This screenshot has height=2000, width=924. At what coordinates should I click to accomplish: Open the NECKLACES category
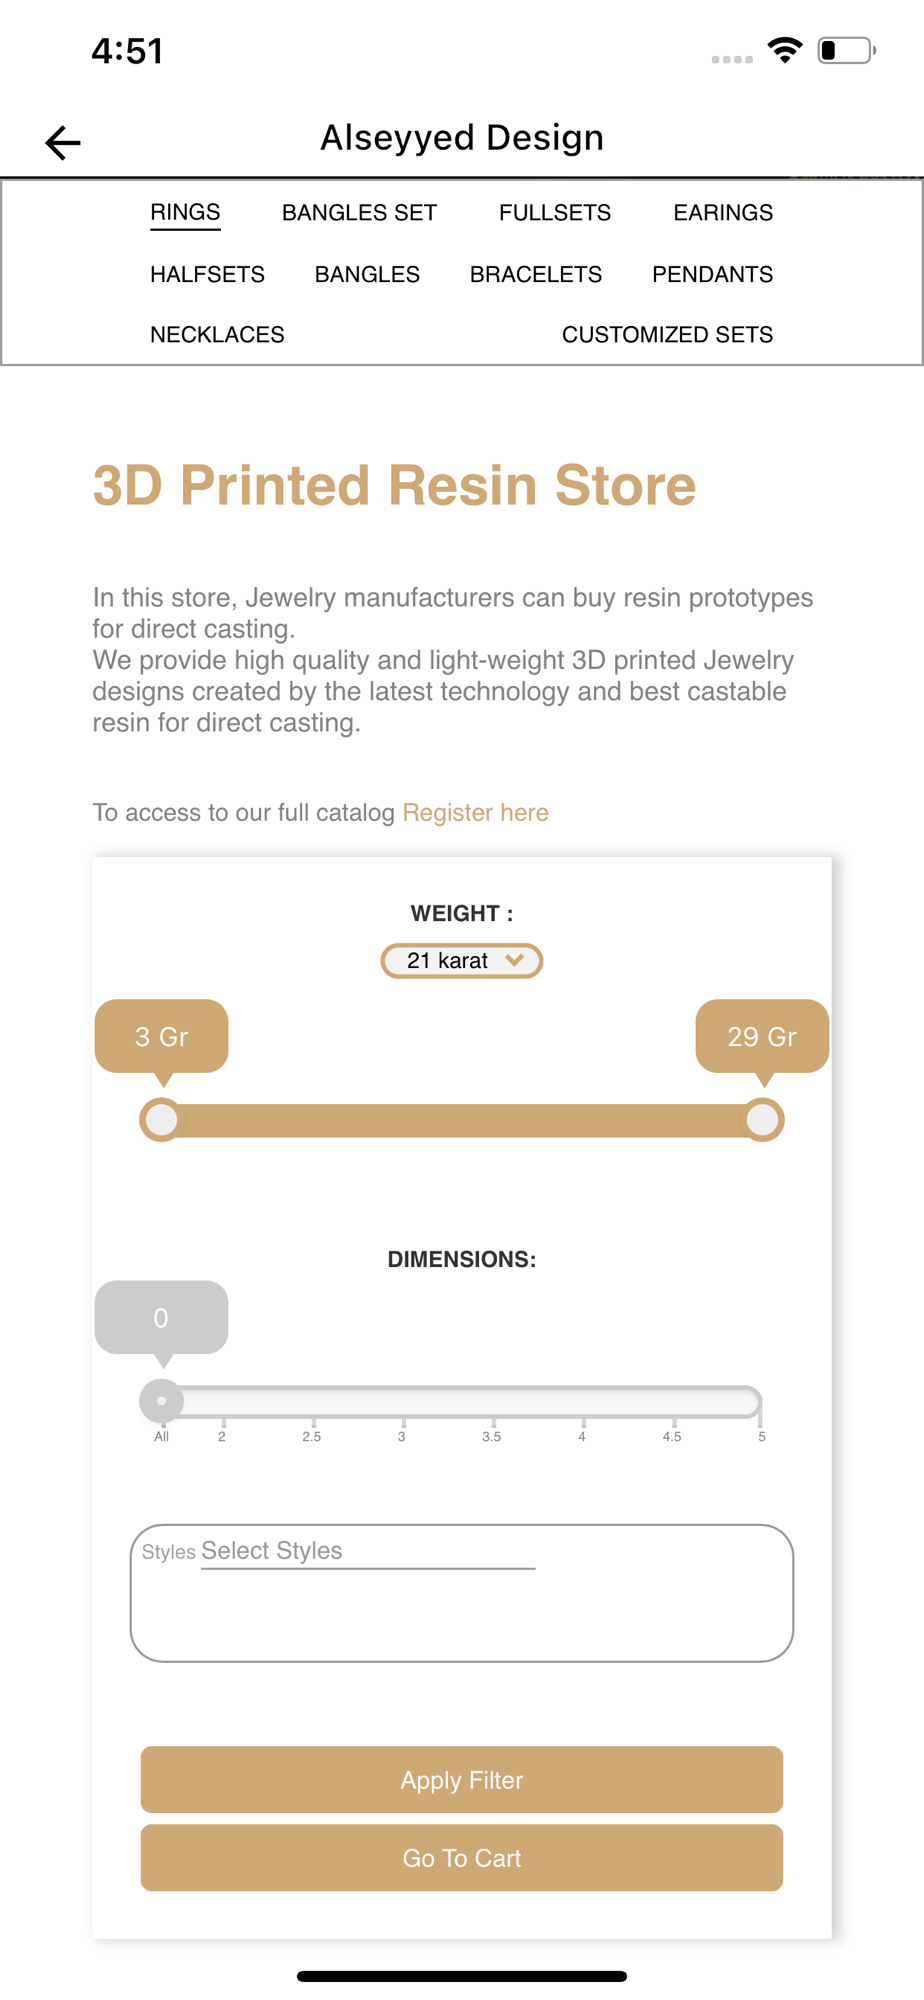click(217, 335)
